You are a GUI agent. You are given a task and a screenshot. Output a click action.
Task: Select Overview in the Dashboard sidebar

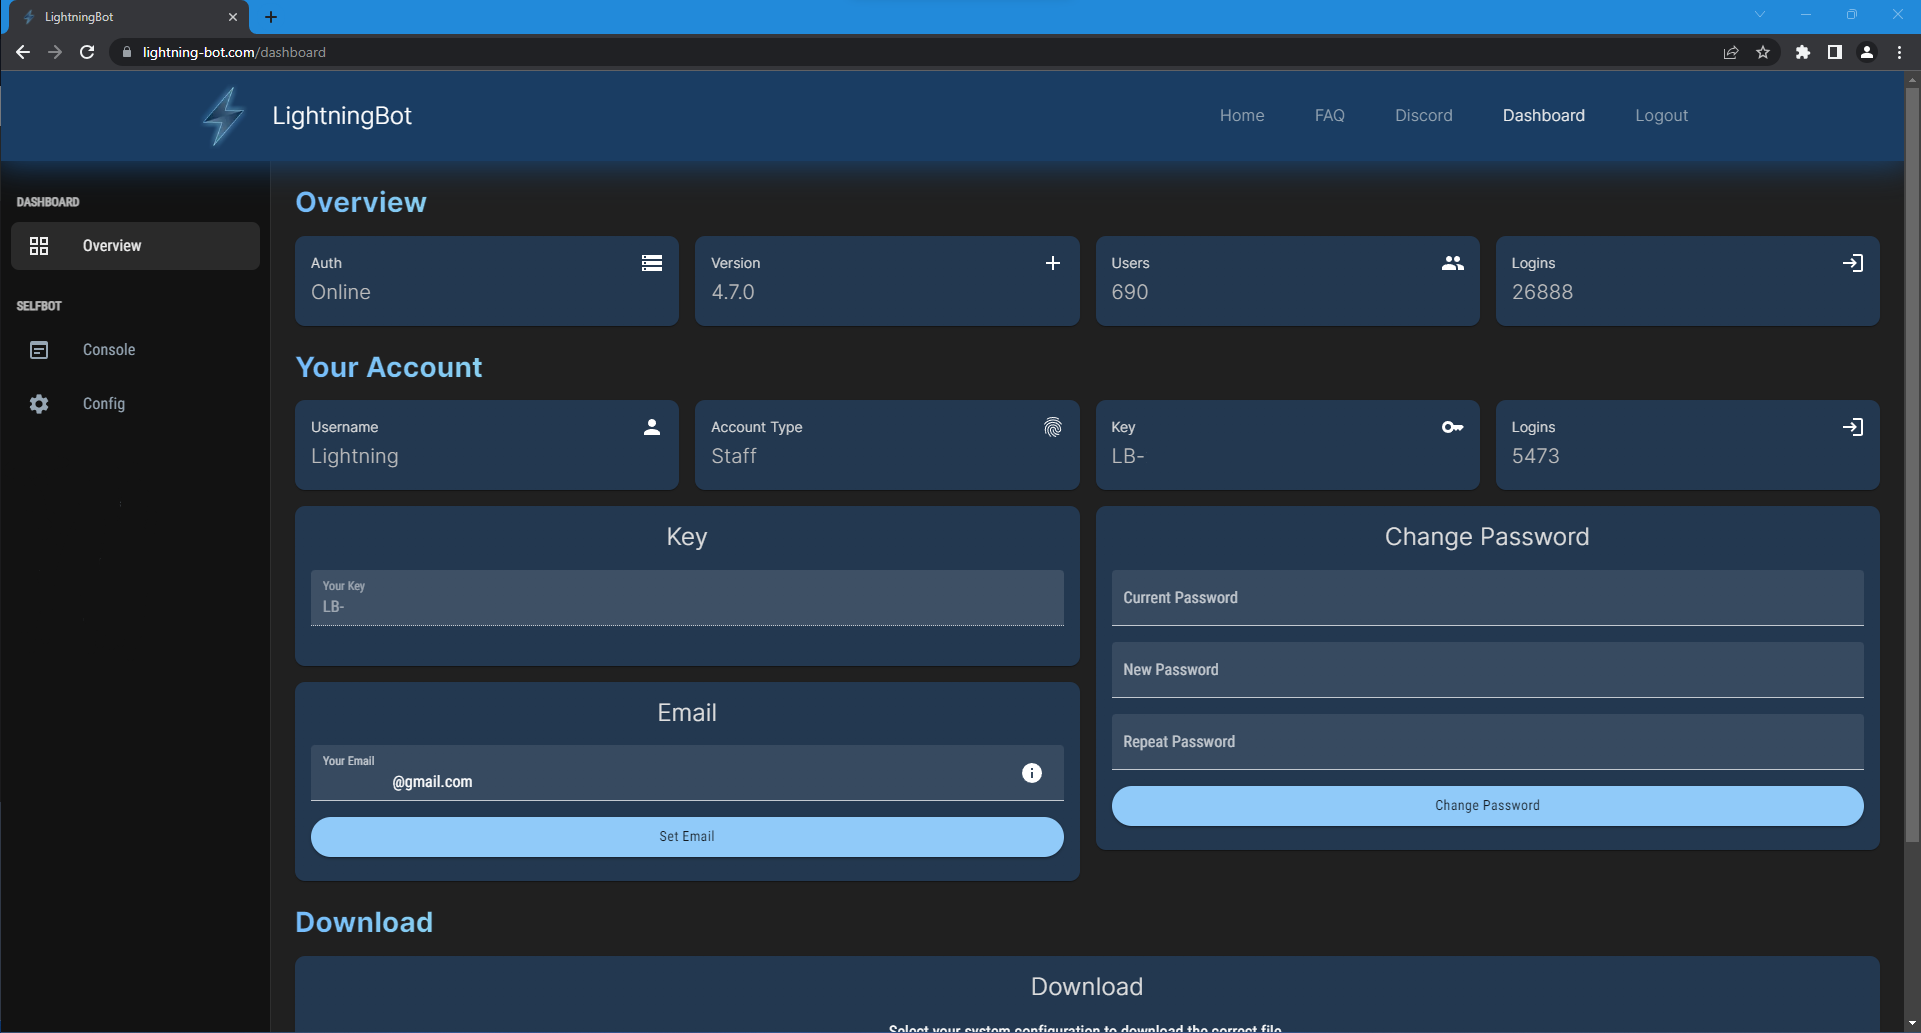(x=111, y=245)
